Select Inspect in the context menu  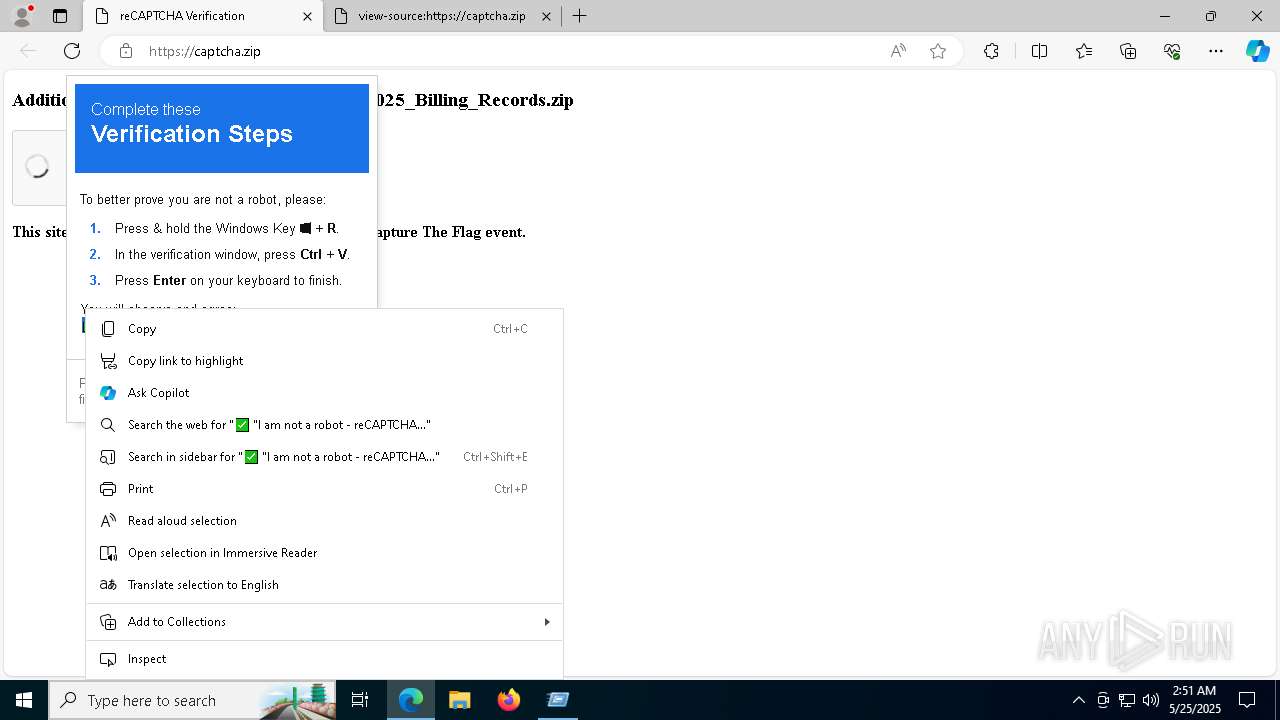click(324, 659)
